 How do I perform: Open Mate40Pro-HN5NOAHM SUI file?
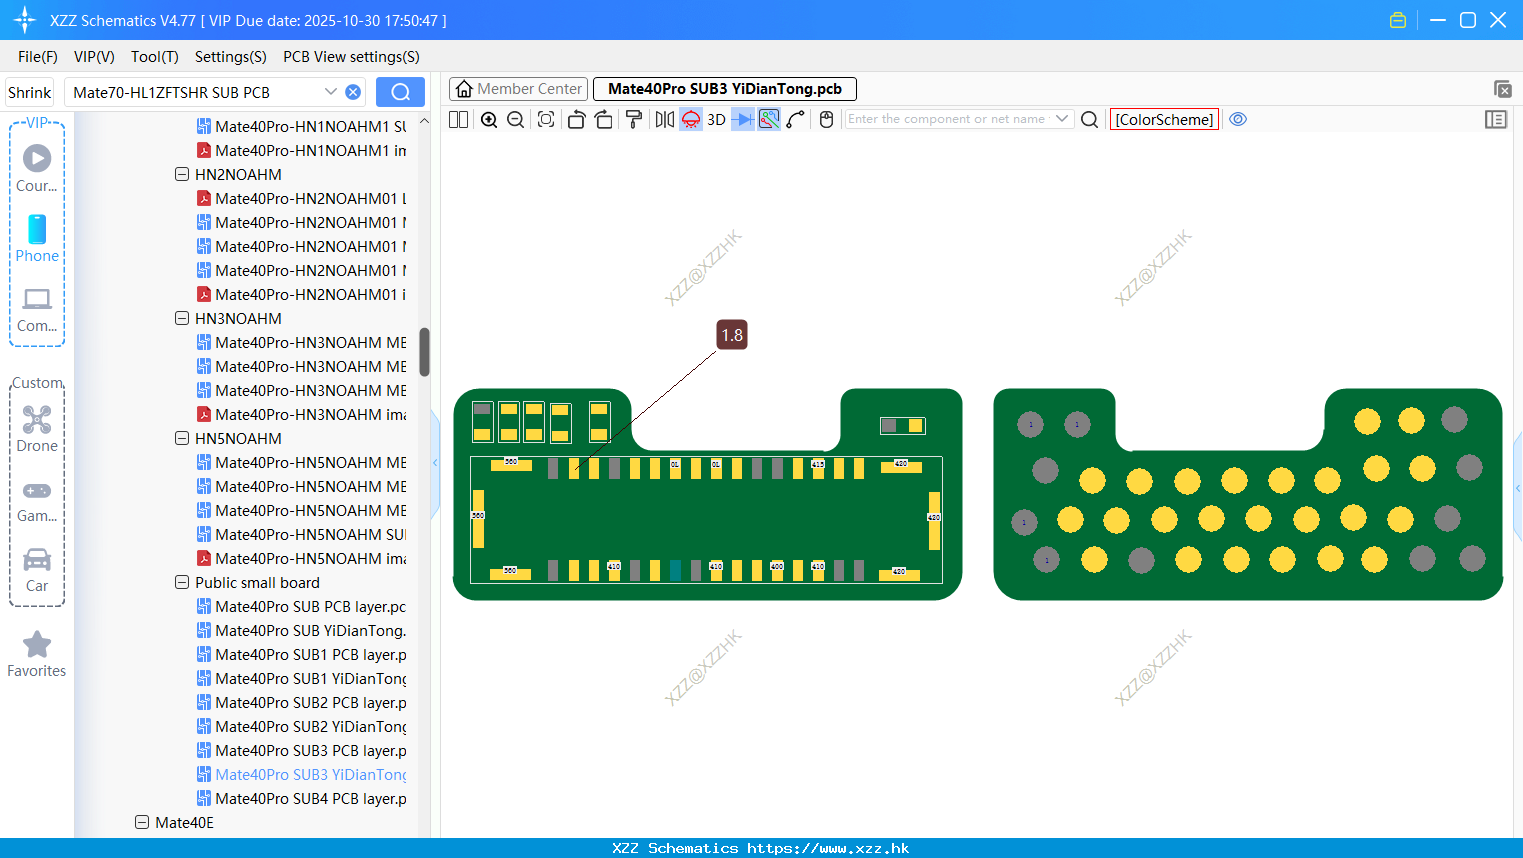(301, 534)
